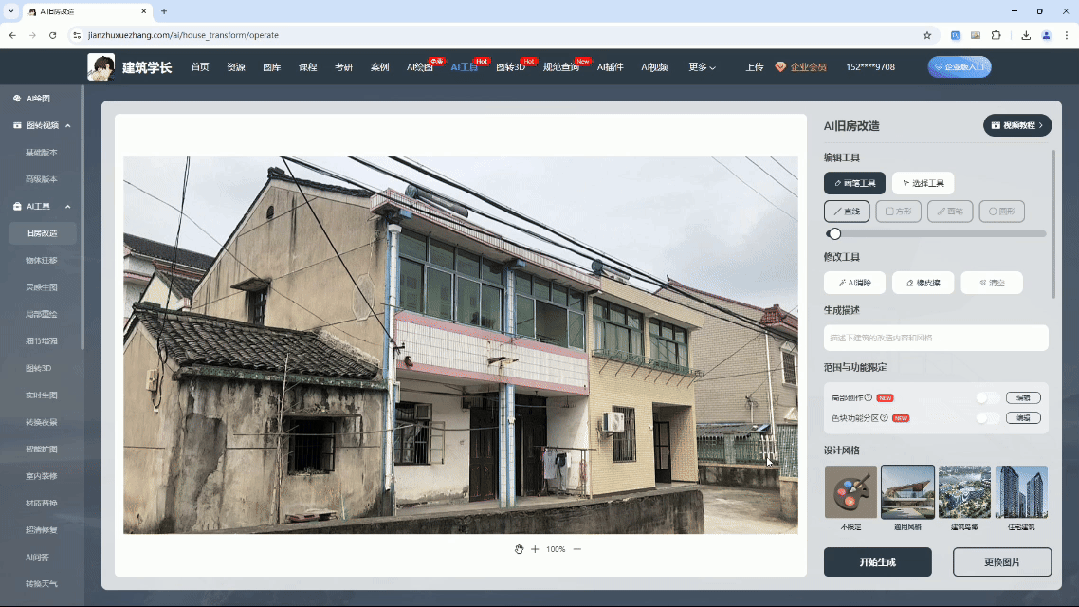
Task: Expand the 更多 dropdown in navigation
Action: [702, 67]
